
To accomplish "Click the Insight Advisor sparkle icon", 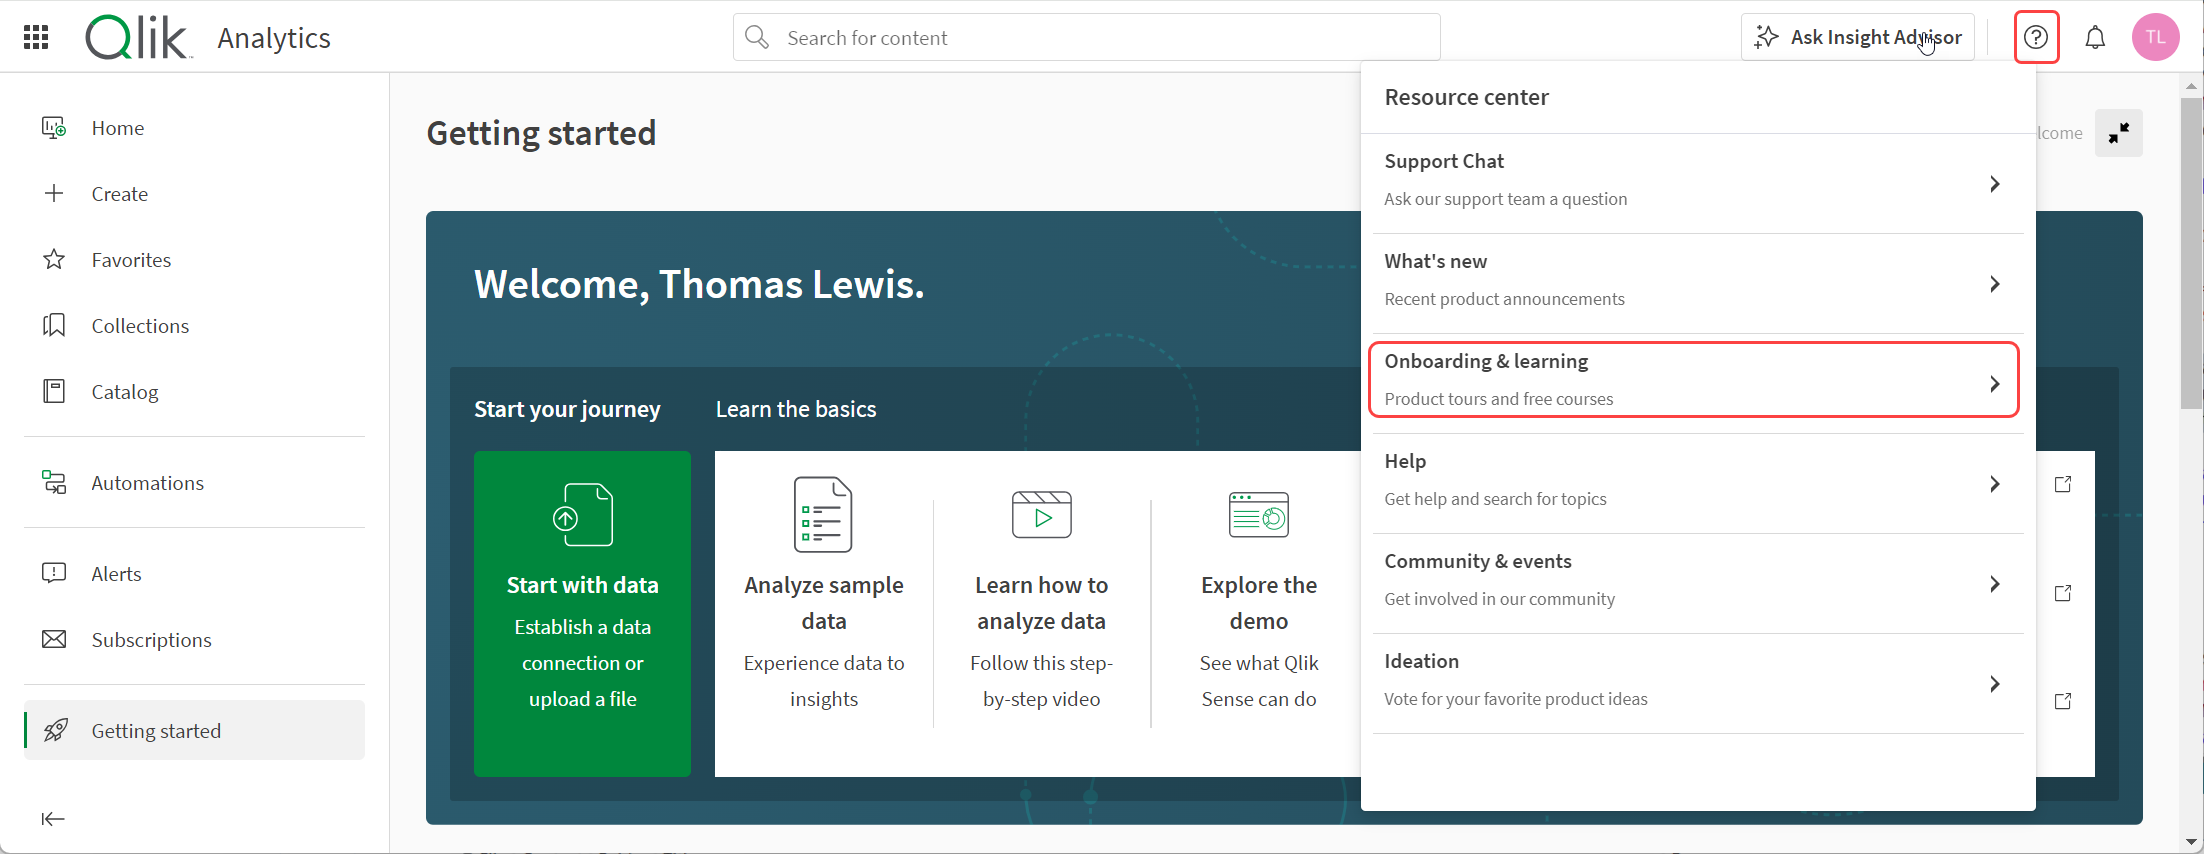I will 1767,37.
